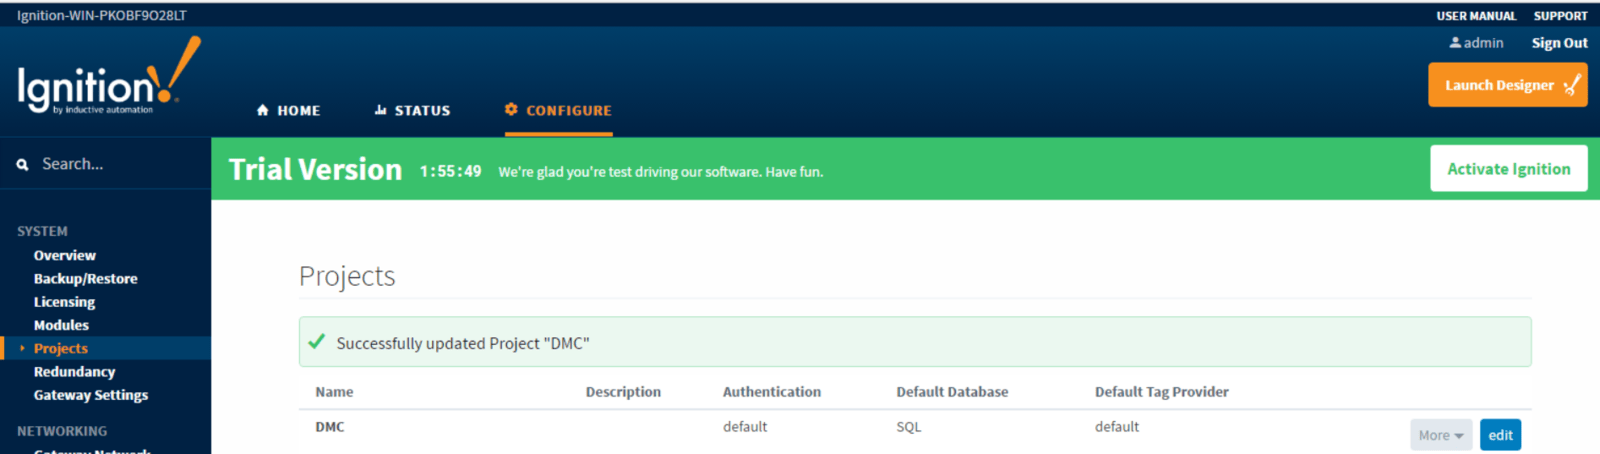Click the Ignition logo
Viewport: 1600px width, 454px height.
[109, 76]
